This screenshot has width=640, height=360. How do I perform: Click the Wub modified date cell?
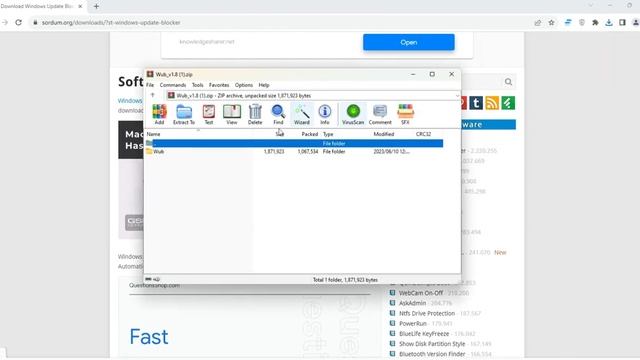[x=391, y=151]
